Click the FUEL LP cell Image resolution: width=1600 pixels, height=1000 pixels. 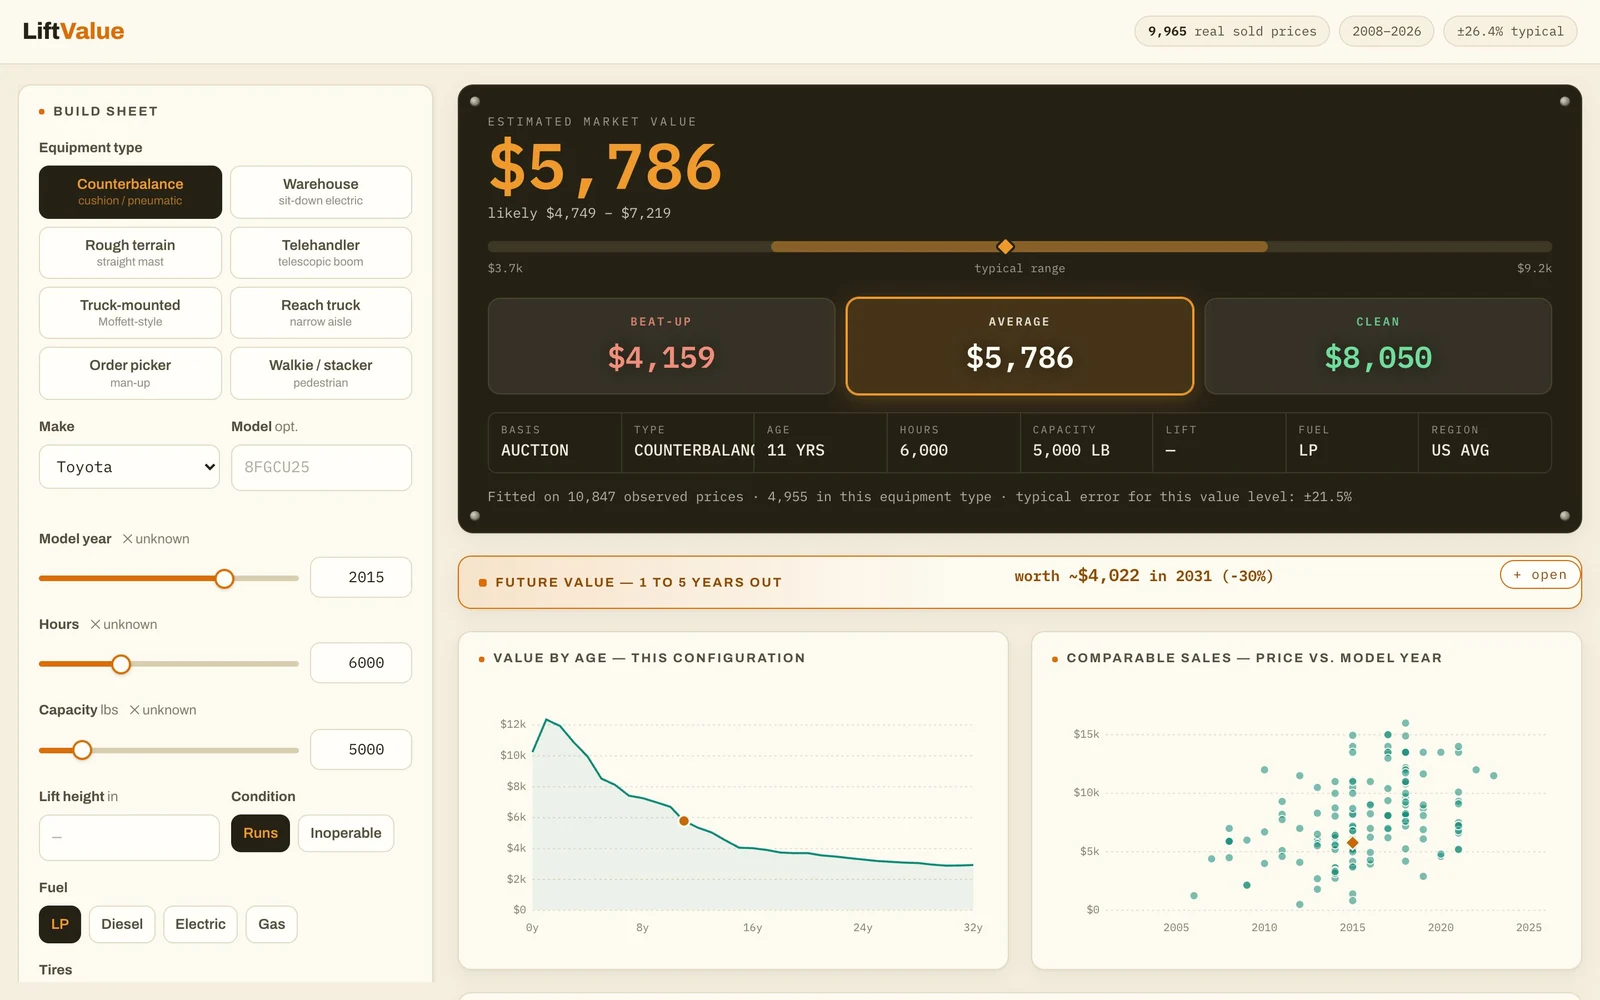[x=1352, y=442]
